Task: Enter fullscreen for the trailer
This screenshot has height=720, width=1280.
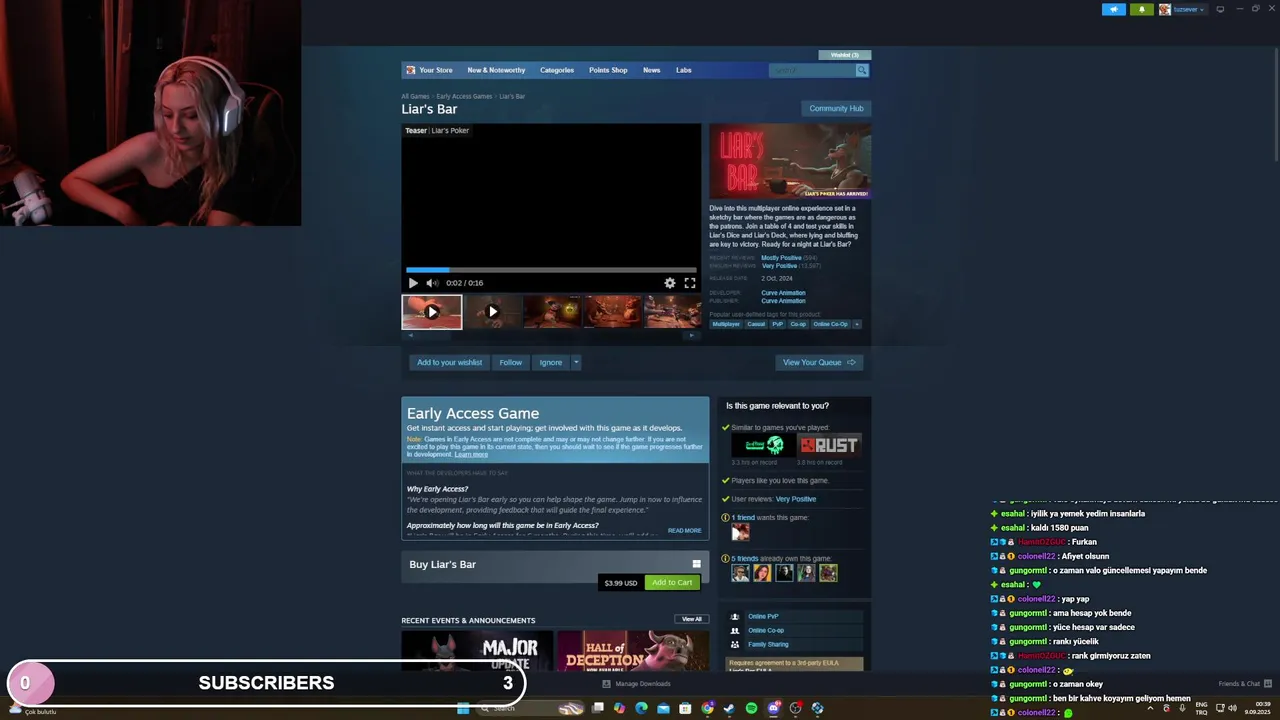Action: pyautogui.click(x=690, y=283)
